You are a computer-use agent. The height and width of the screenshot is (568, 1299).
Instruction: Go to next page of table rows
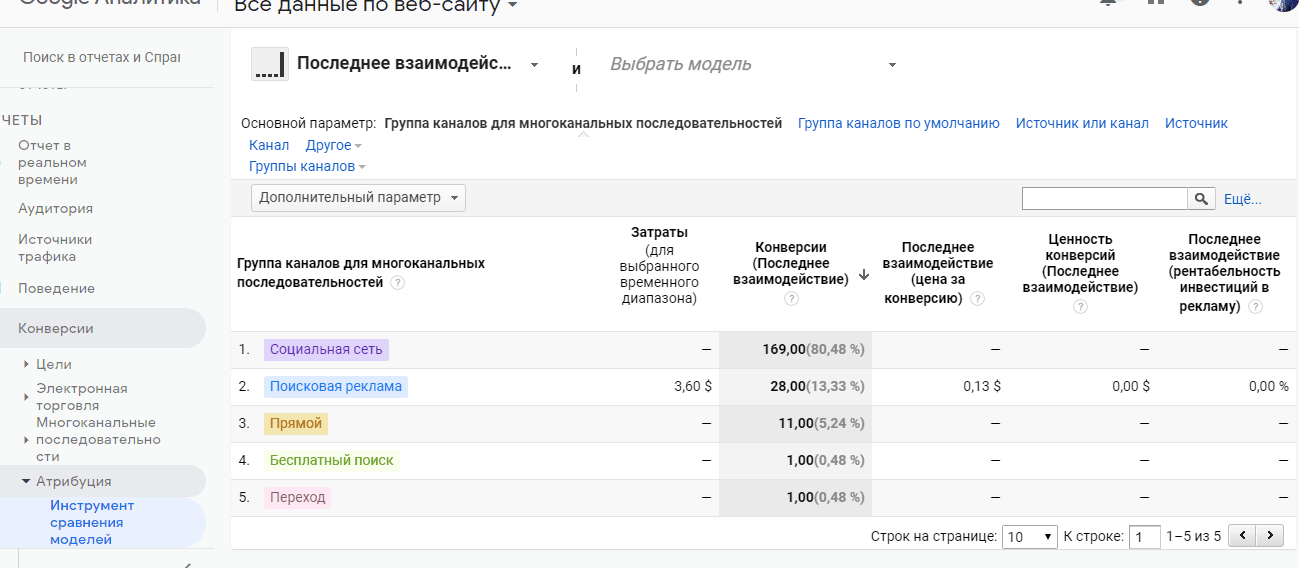tap(1270, 536)
